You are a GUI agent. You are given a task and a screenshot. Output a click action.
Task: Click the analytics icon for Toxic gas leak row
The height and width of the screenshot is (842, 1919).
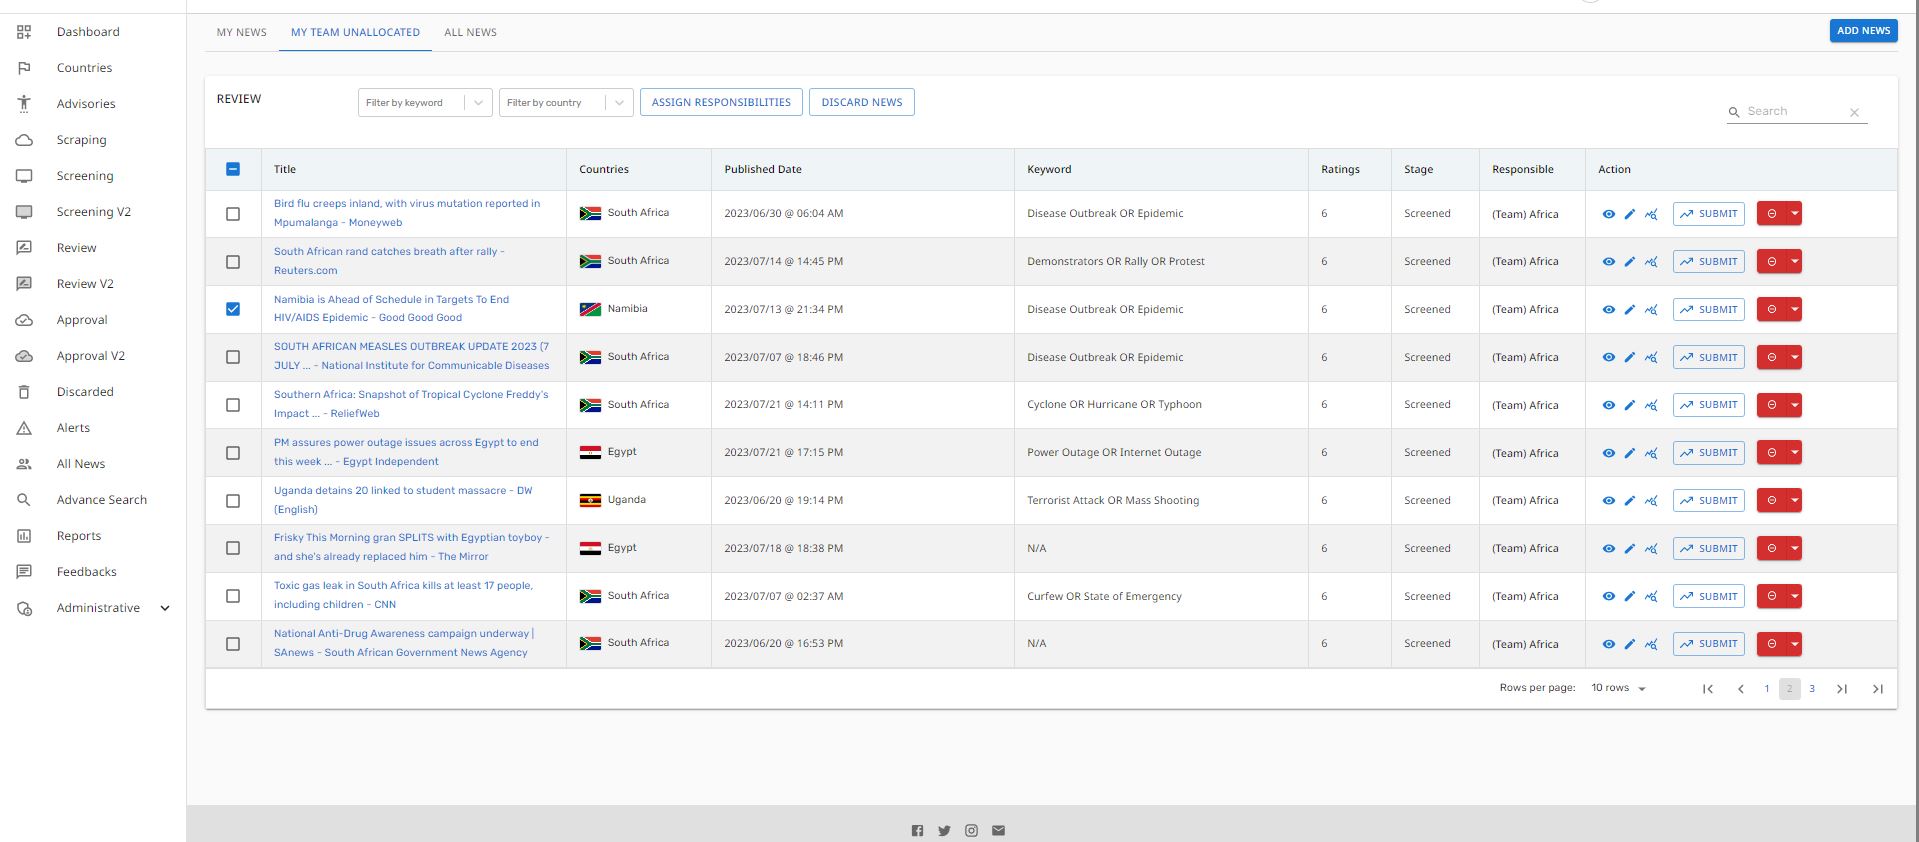pyautogui.click(x=1651, y=597)
